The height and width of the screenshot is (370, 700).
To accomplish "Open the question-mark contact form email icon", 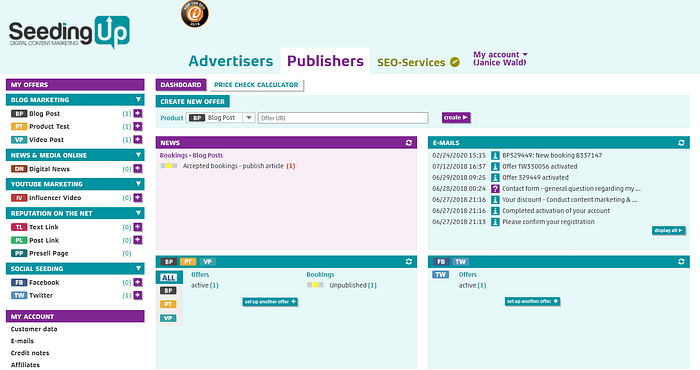I will click(495, 189).
